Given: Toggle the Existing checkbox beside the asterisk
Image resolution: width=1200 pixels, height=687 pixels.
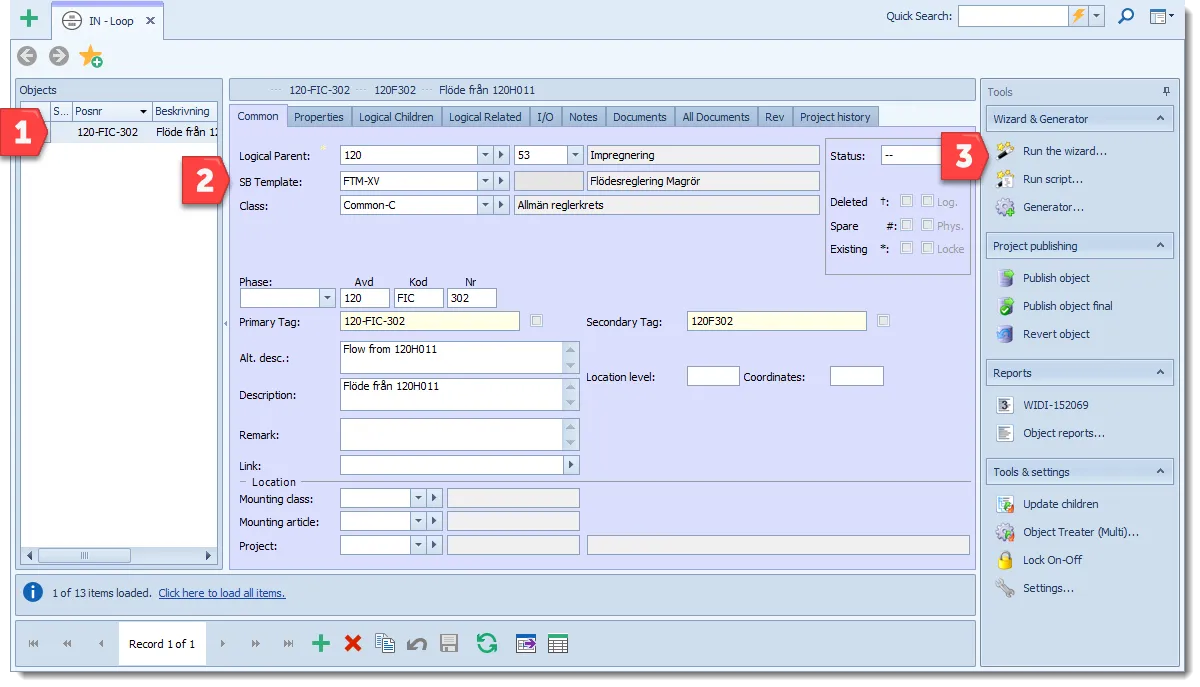Looking at the screenshot, I should click(906, 248).
